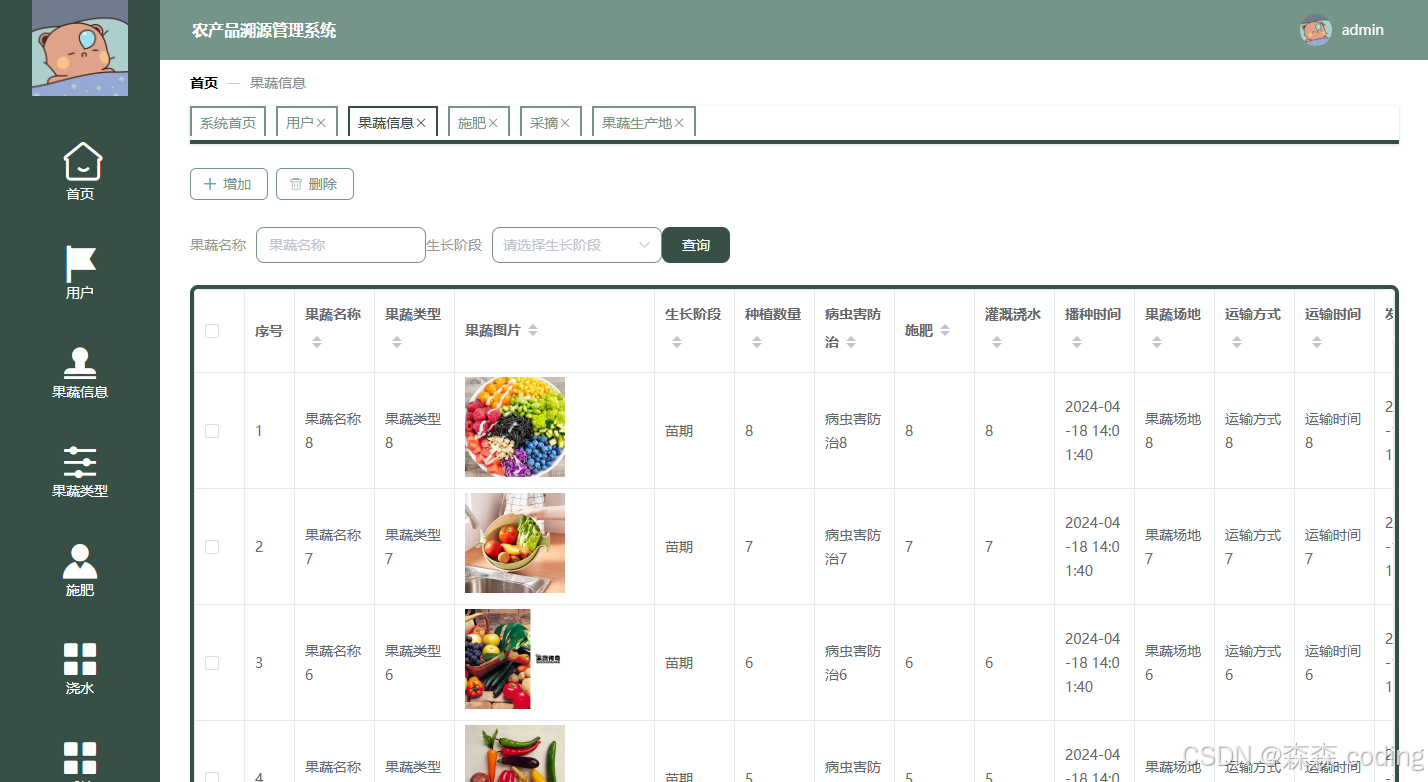Click the 果蔬类型 7 cell

413,547
